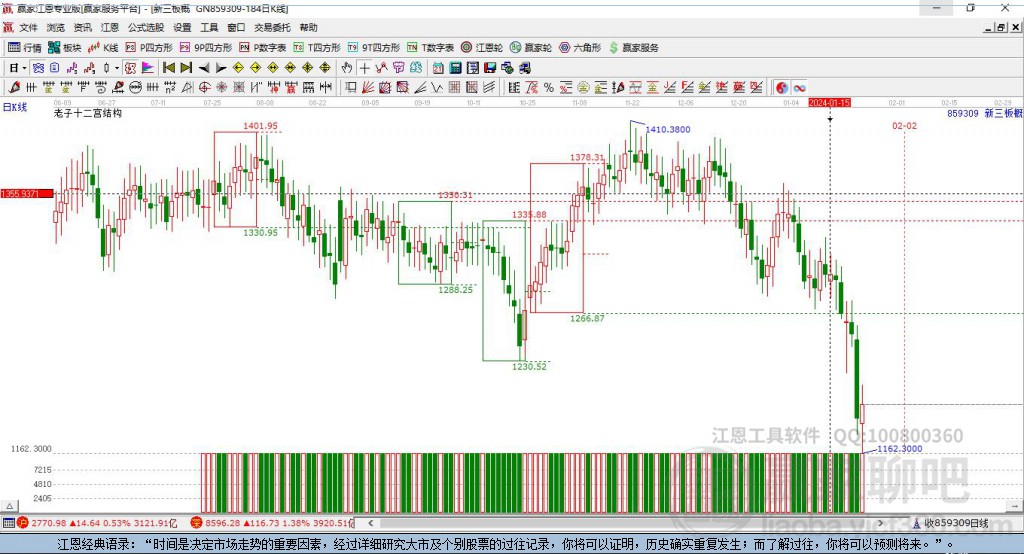Select the pencil drawing tool
The height and width of the screenshot is (554, 1024).
[14, 88]
